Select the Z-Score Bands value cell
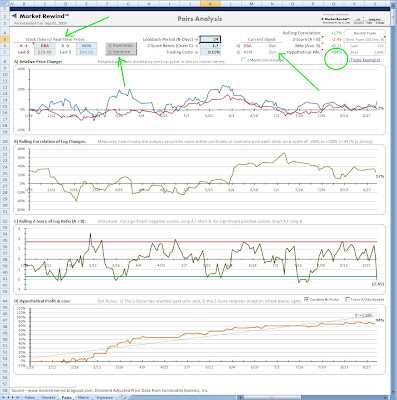Viewport: 397px width, 400px height. coord(210,45)
